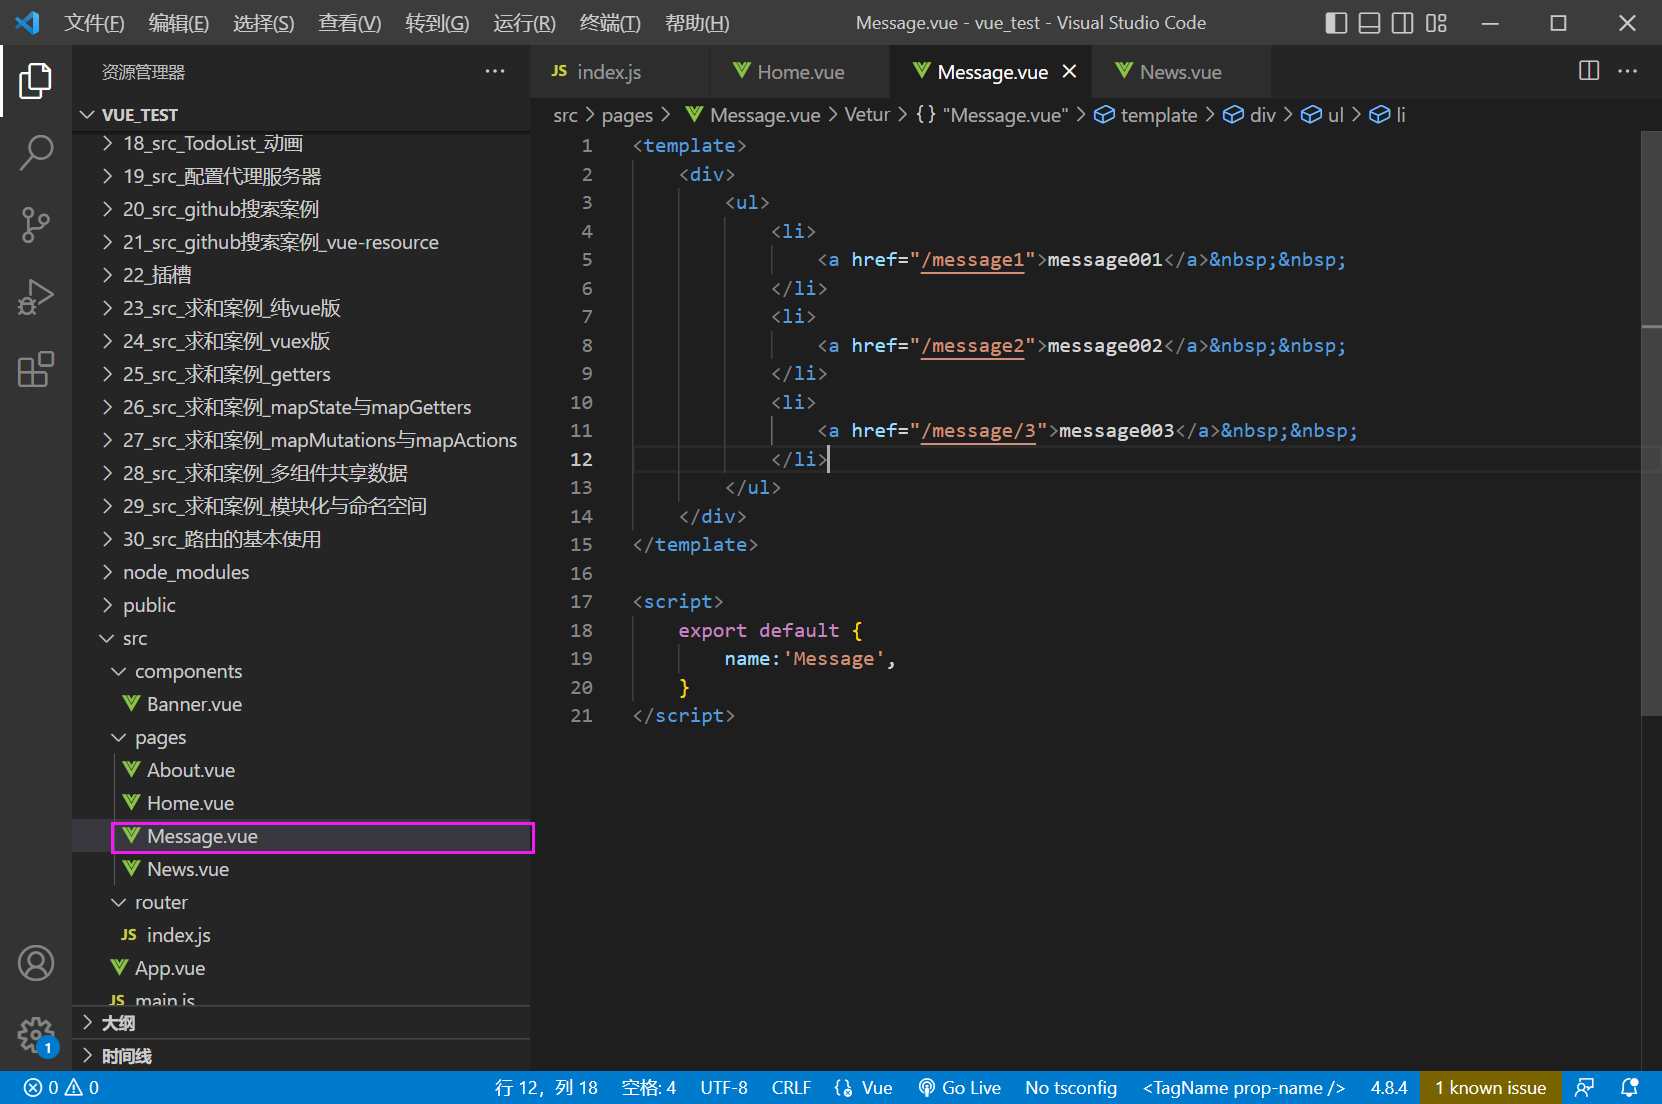The height and width of the screenshot is (1104, 1662).
Task: Expand the public folder
Action: pos(301,605)
